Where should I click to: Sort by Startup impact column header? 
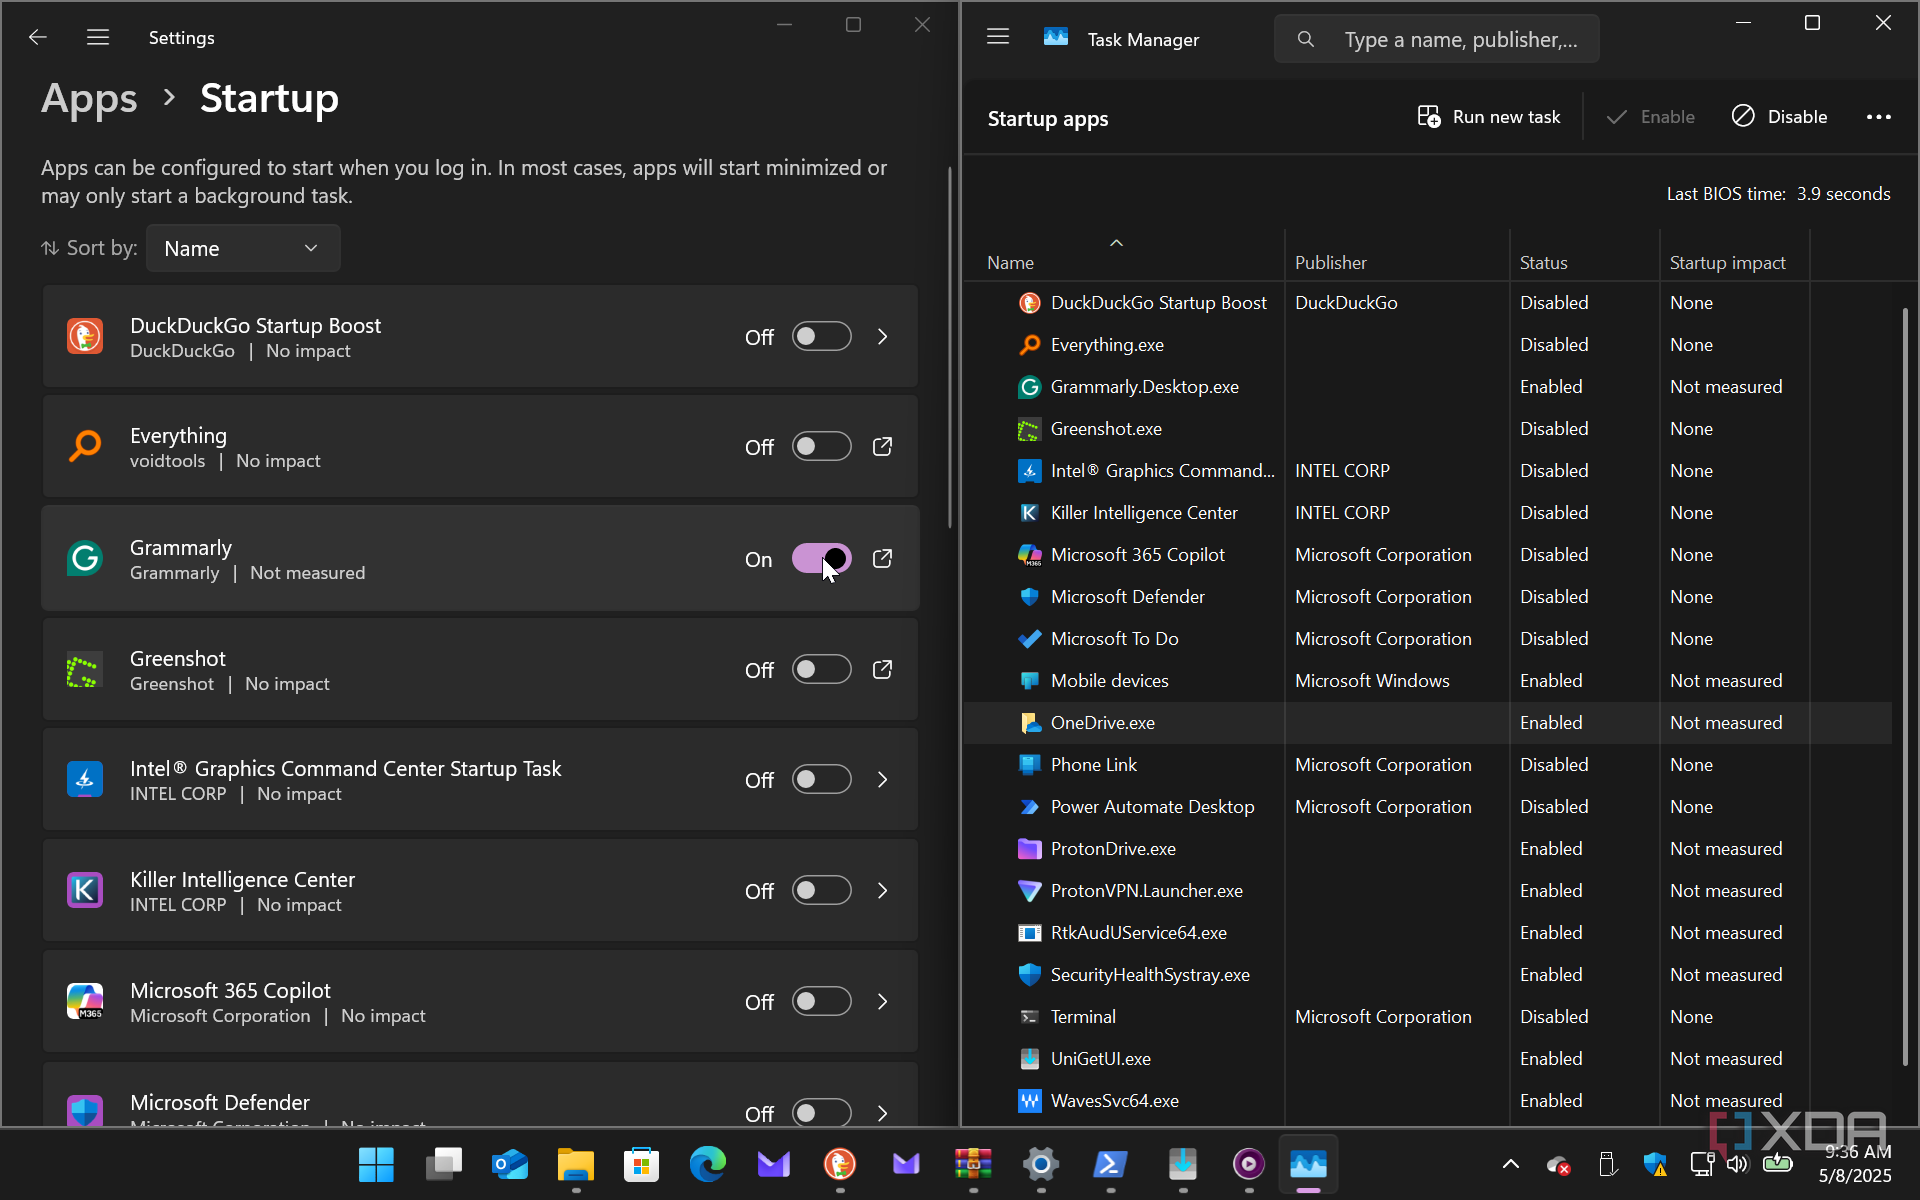click(1727, 263)
